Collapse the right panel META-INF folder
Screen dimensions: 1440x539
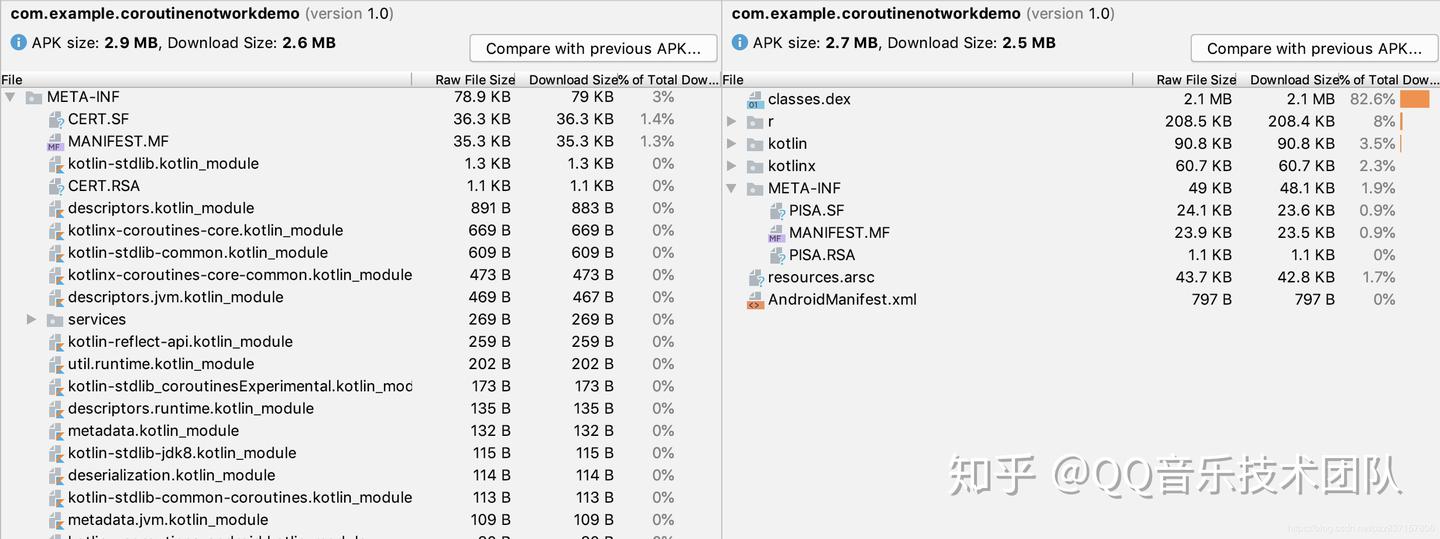tap(732, 189)
